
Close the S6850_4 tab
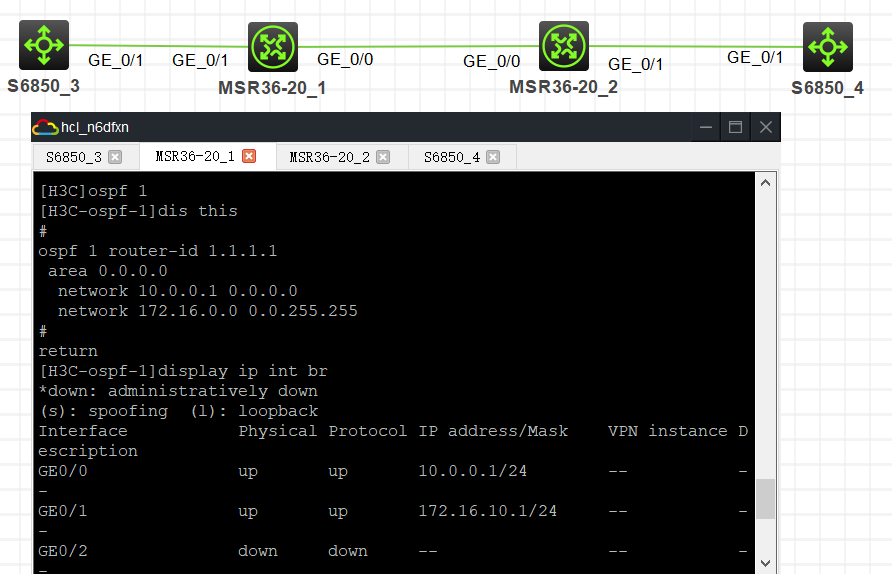click(493, 157)
